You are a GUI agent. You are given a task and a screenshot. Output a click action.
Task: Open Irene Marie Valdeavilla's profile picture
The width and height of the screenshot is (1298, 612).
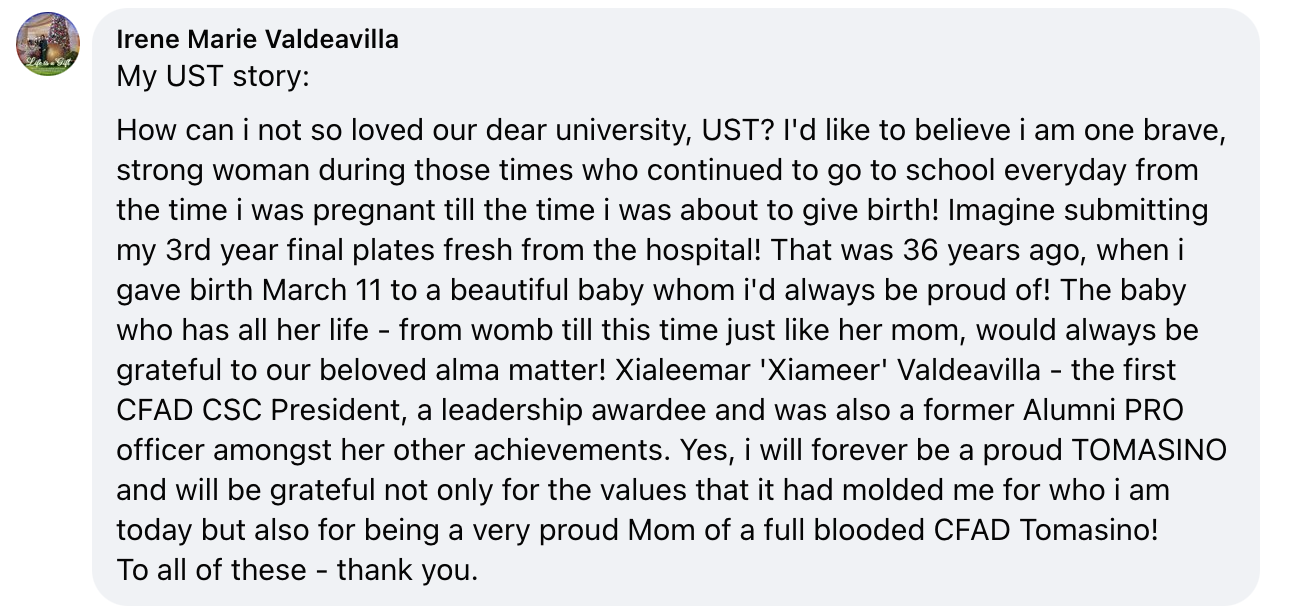48,45
